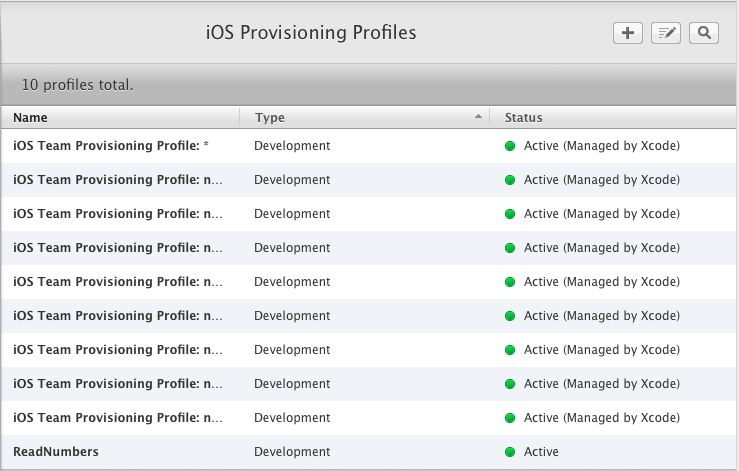Sort the list by the Name column header
739x471 pixels.
(x=30, y=117)
